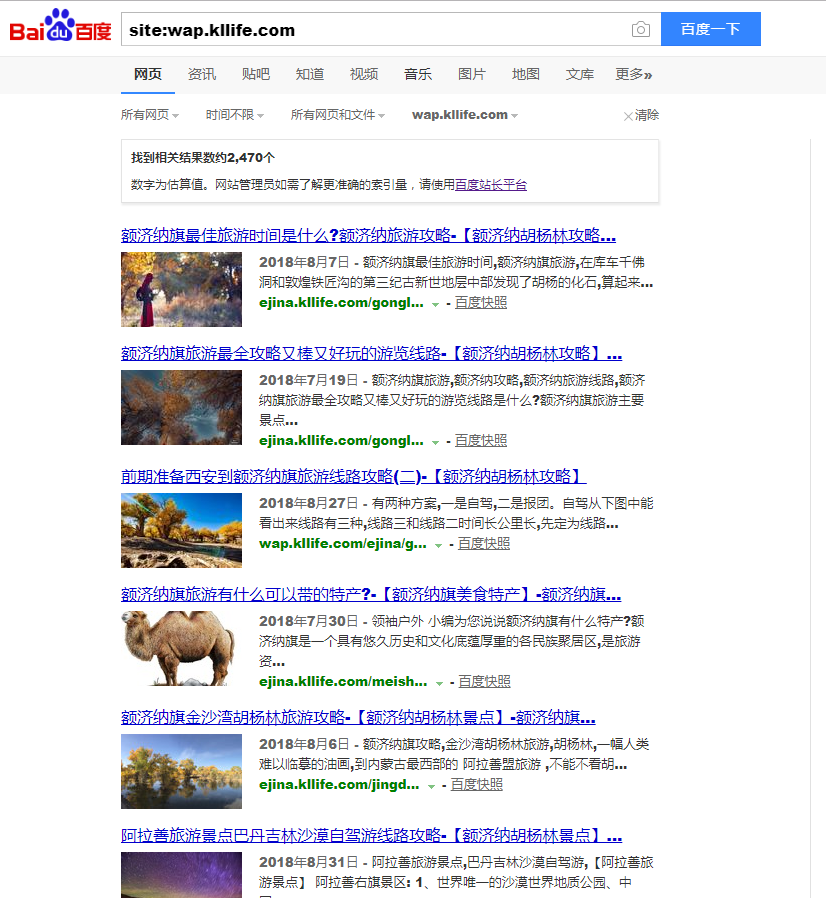The width and height of the screenshot is (826, 898).
Task: Expand the 所有网页和文件 filter dropdown
Action: tap(337, 115)
